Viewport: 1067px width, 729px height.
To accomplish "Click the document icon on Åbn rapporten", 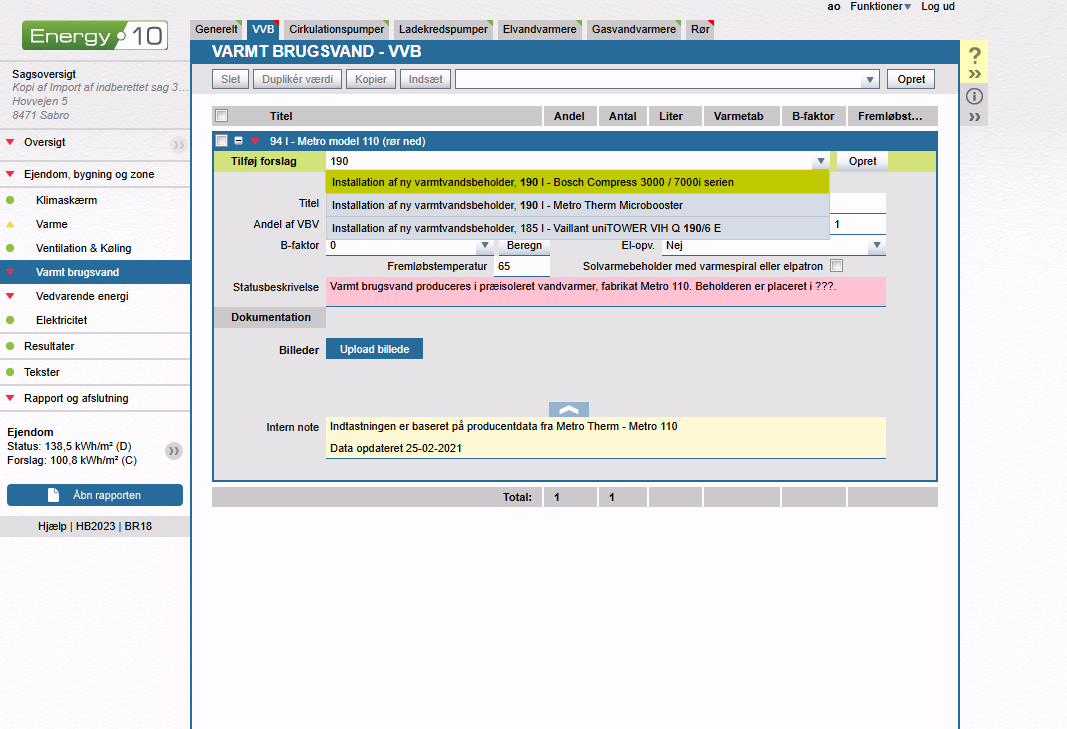I will tap(54, 495).
